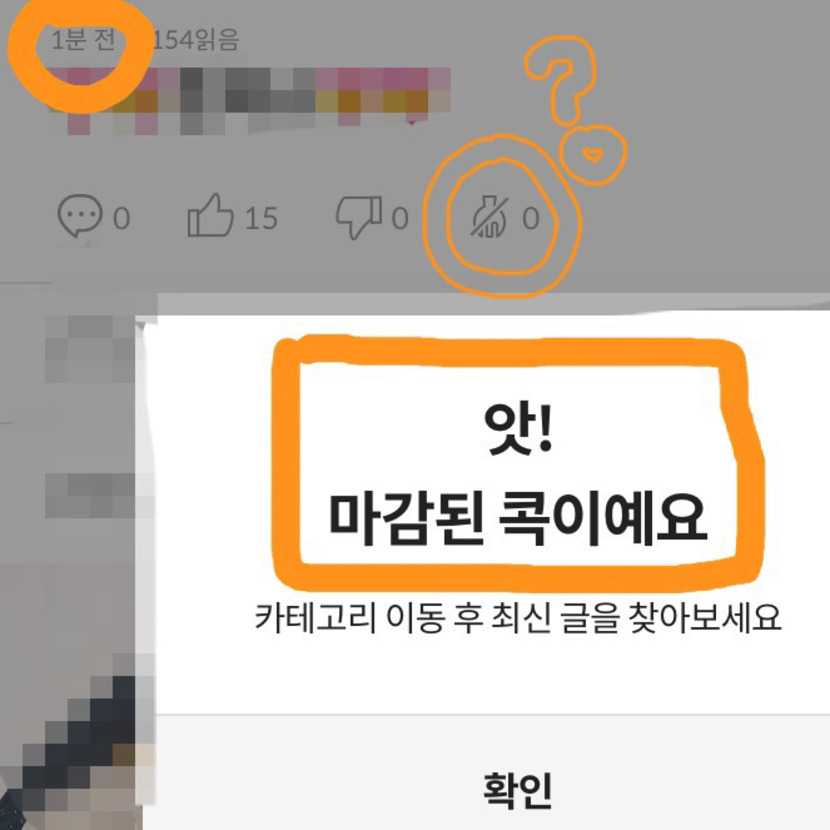Click the dislike count 0 beside thumbs-down
This screenshot has height=830, width=830.
[400, 218]
